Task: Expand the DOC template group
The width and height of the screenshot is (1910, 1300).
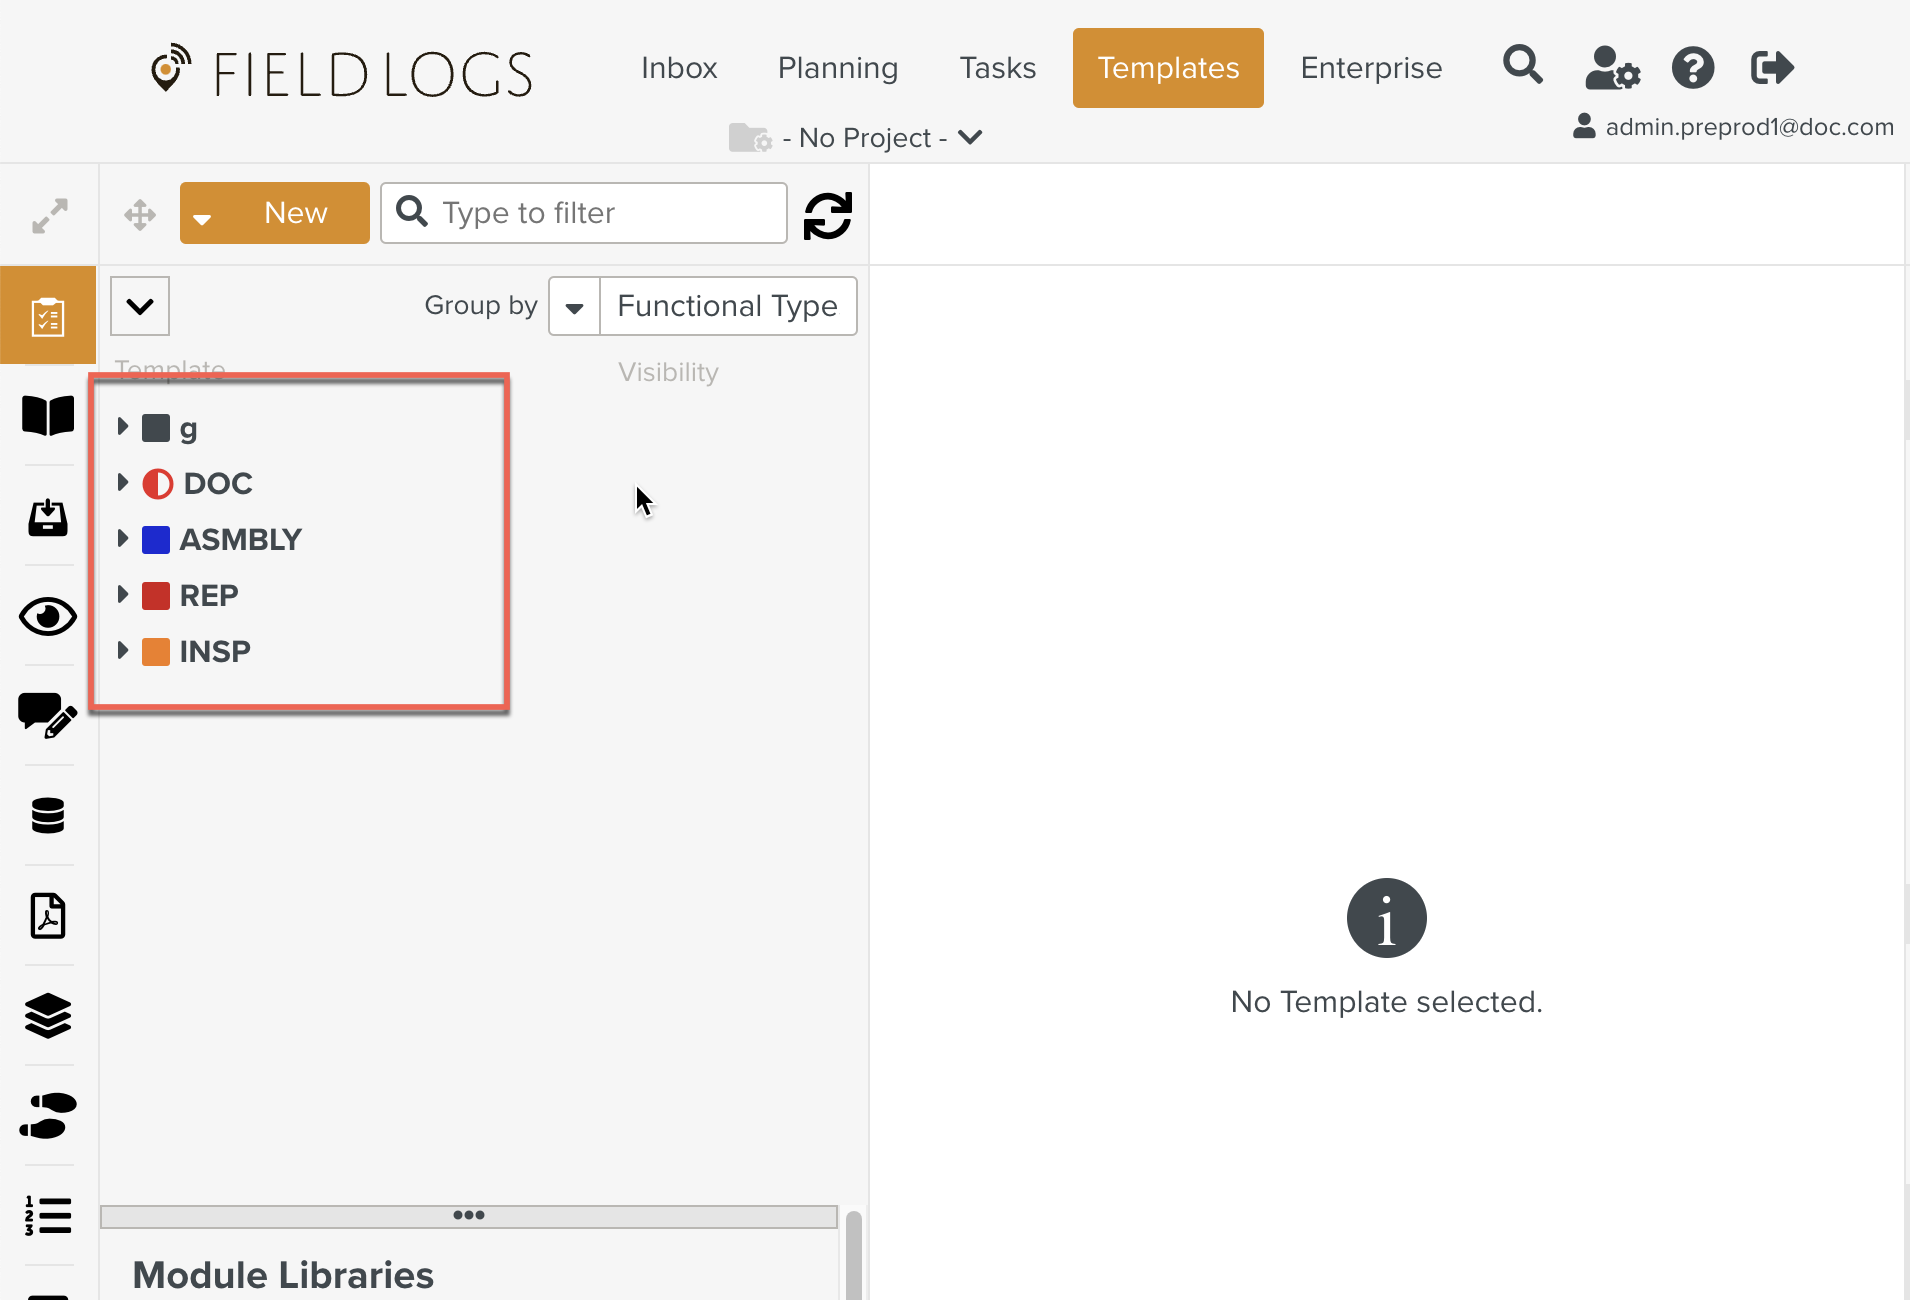Action: (123, 483)
